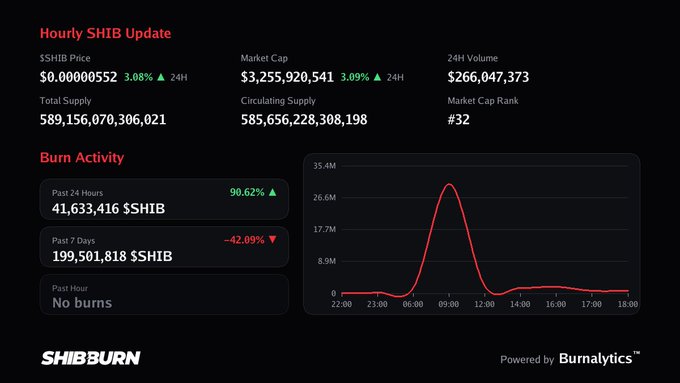Click circulating supply 585,656,228,308,198
The image size is (680, 383).
point(304,120)
